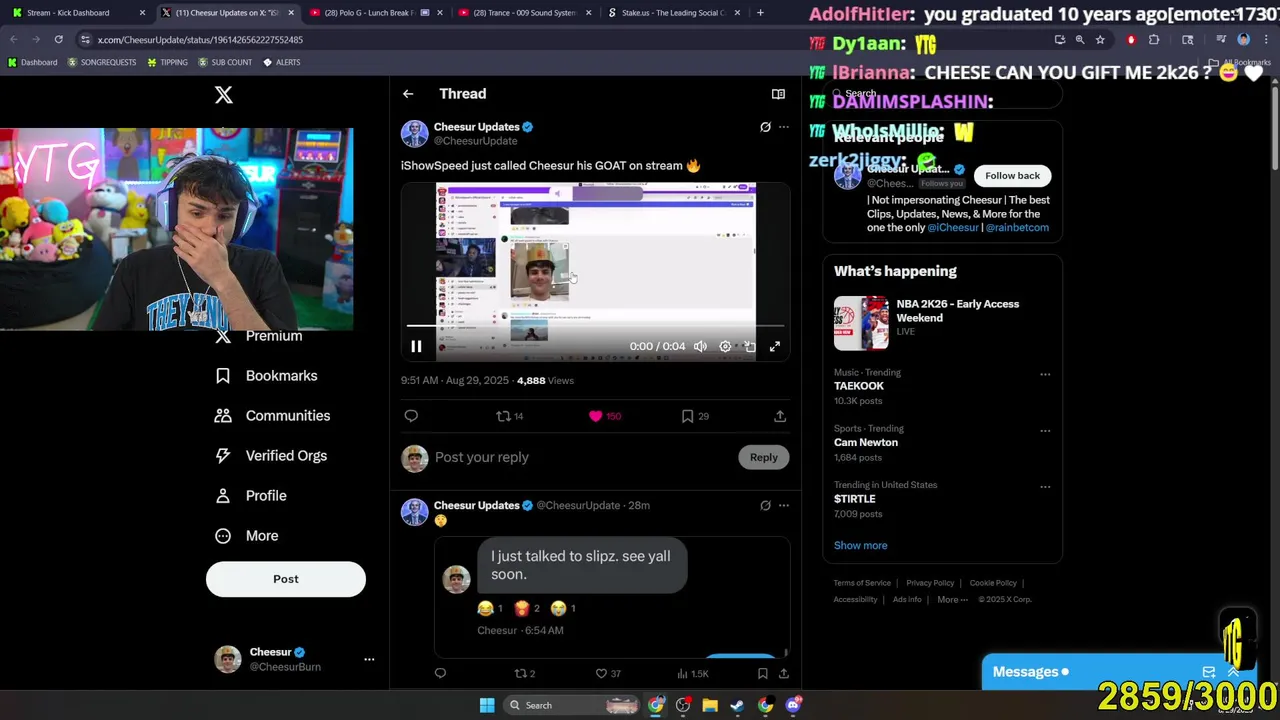Viewport: 1280px width, 720px height.
Task: Open reader view icon in thread header
Action: coord(778,94)
